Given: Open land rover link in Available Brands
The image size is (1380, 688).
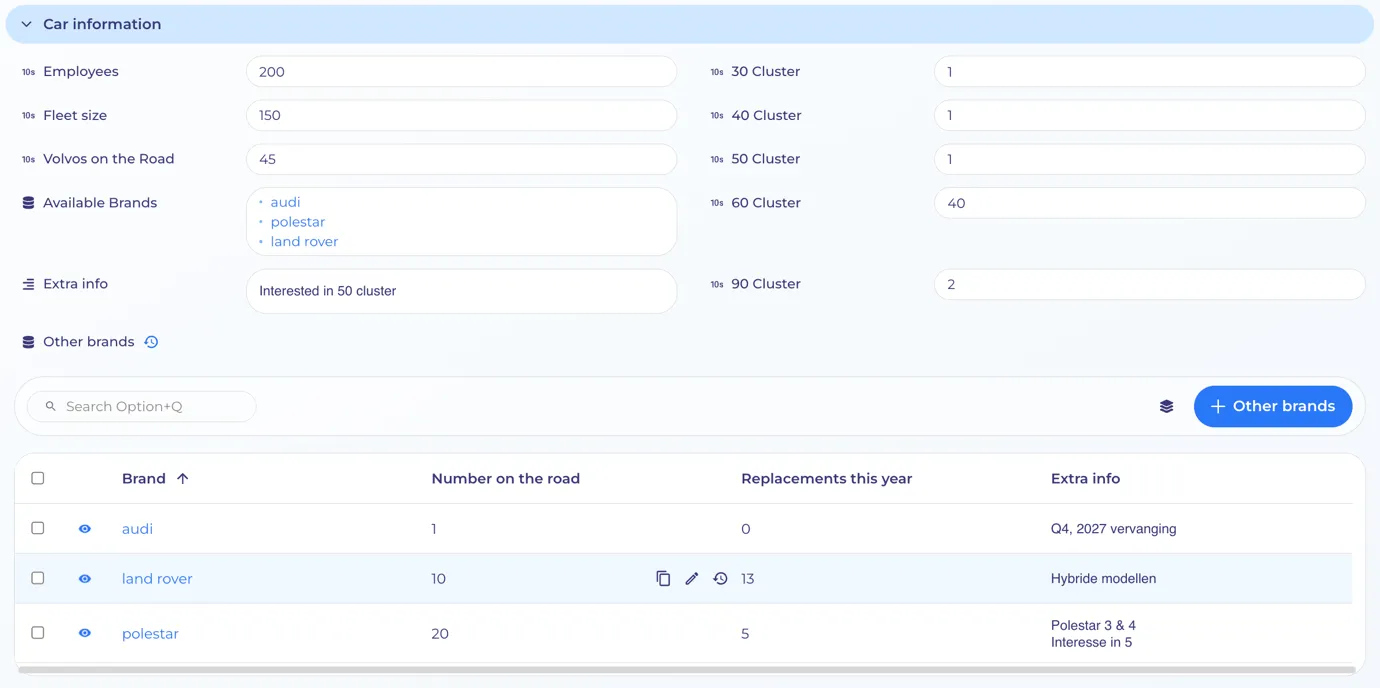Looking at the screenshot, I should point(304,241).
